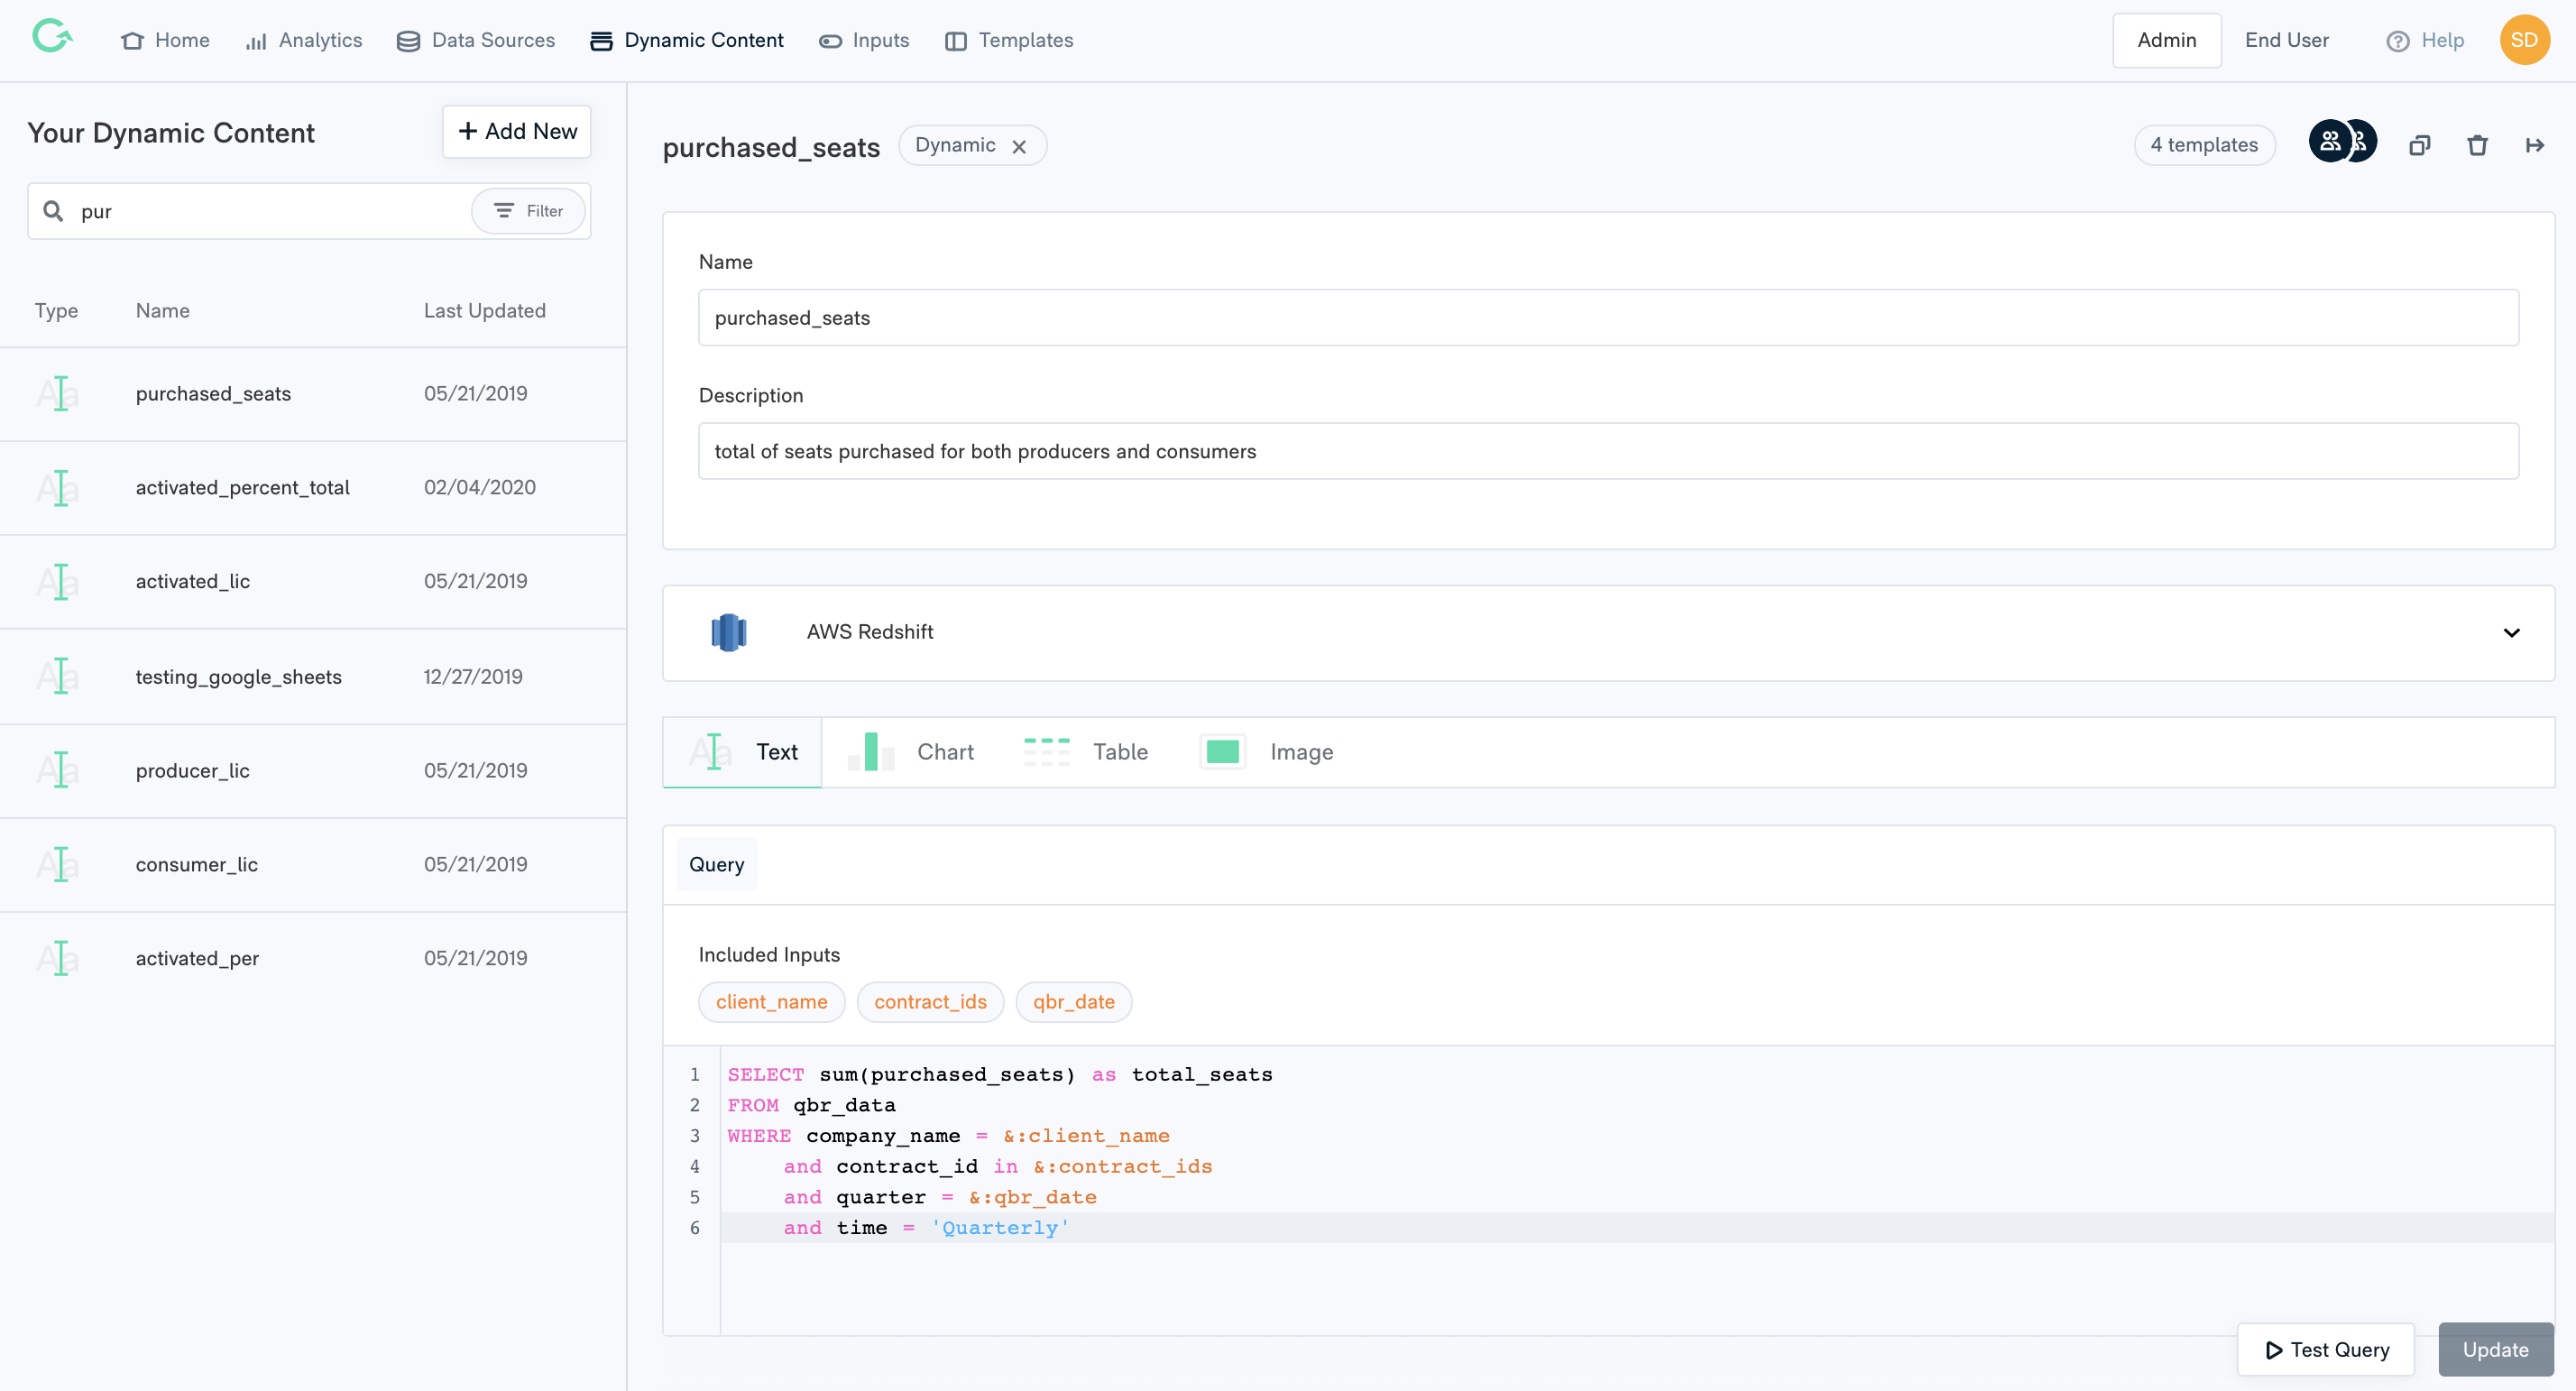Click the Add New button
Screen dimensions: 2576x1391
517,131
